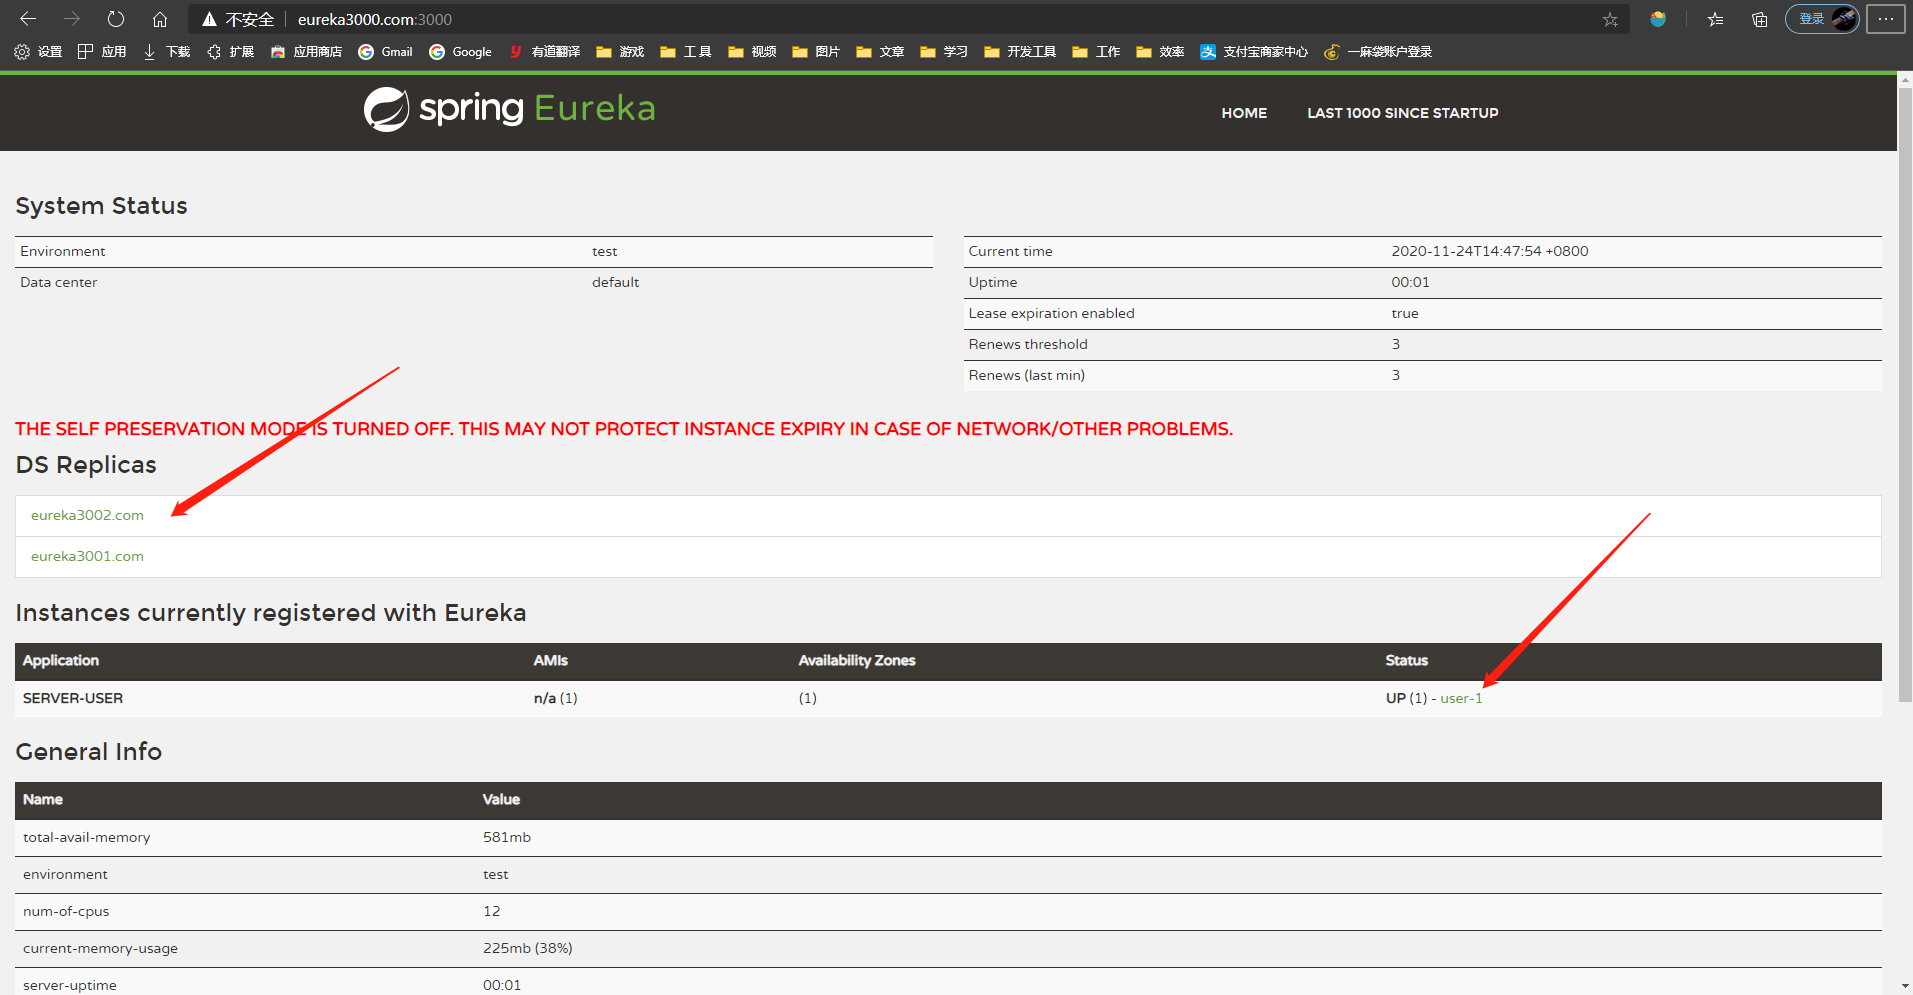This screenshot has width=1913, height=995.
Task: Expand the 学习 bookmark folder
Action: (x=944, y=52)
